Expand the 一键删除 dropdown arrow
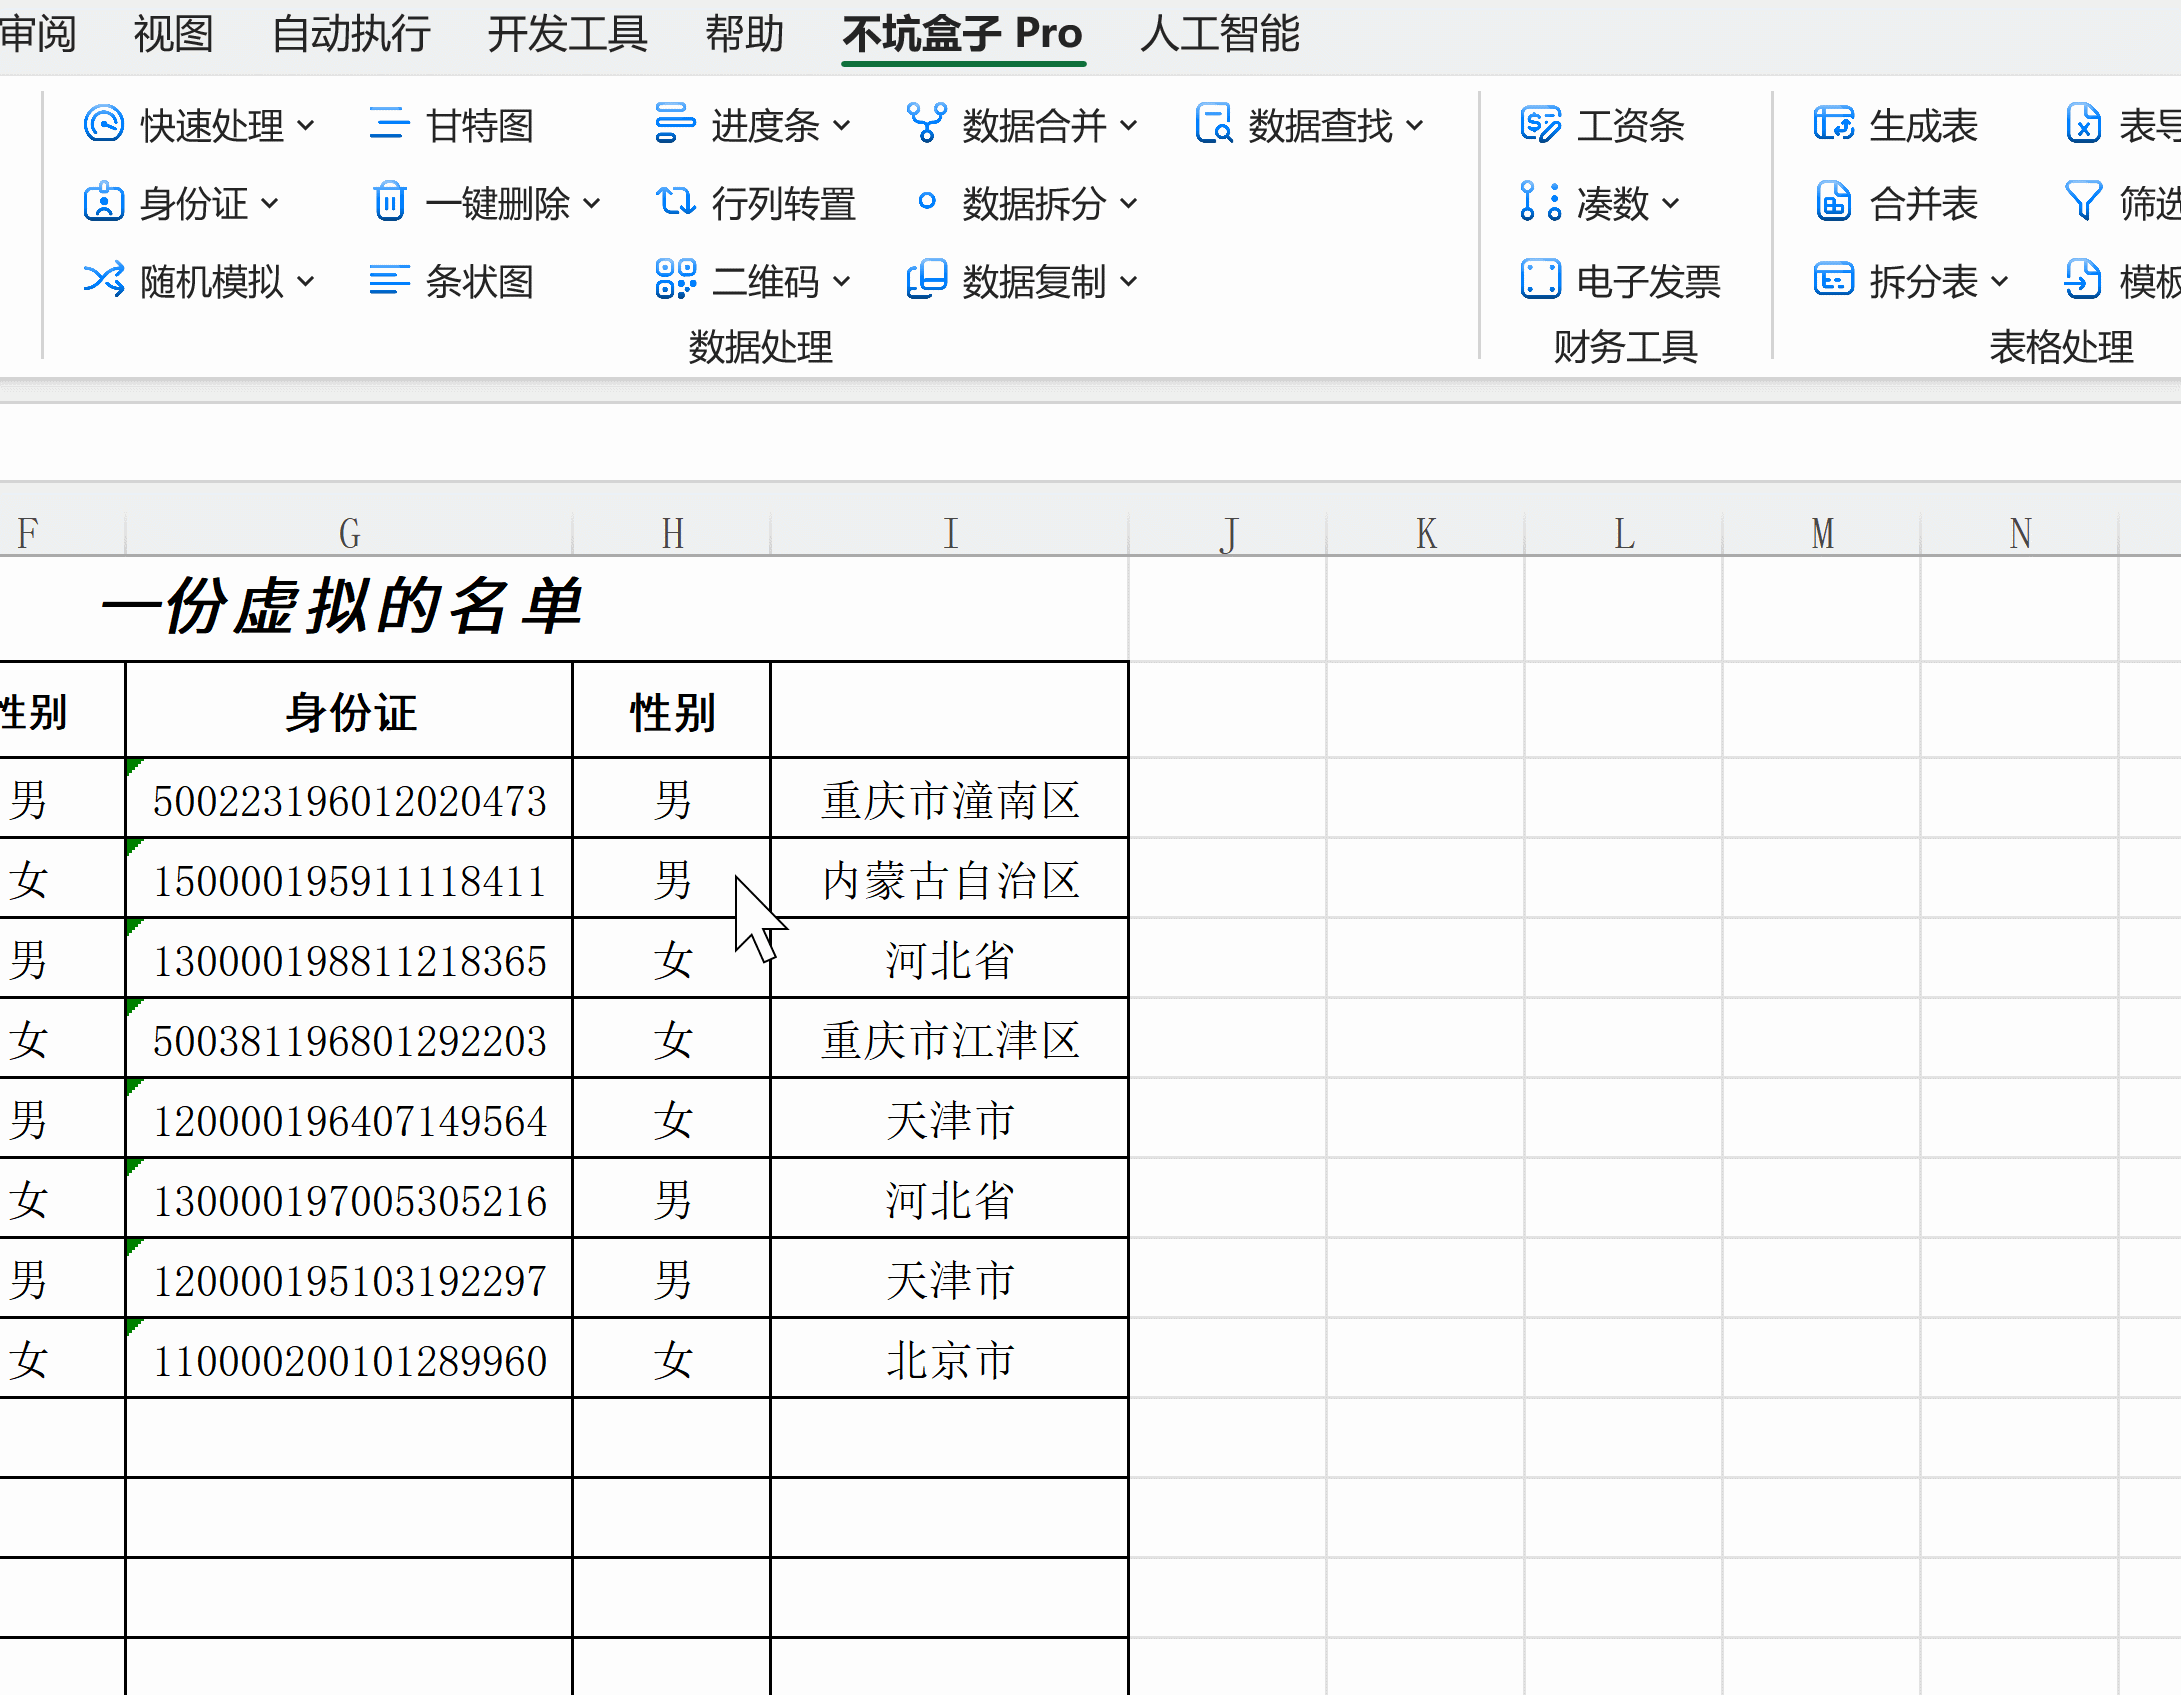2181x1695 pixels. [592, 205]
